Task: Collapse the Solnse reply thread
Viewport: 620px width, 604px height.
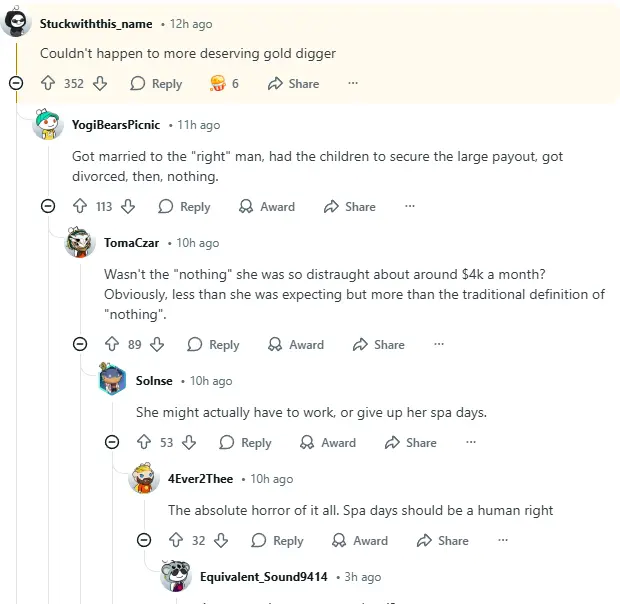Action: 112,443
